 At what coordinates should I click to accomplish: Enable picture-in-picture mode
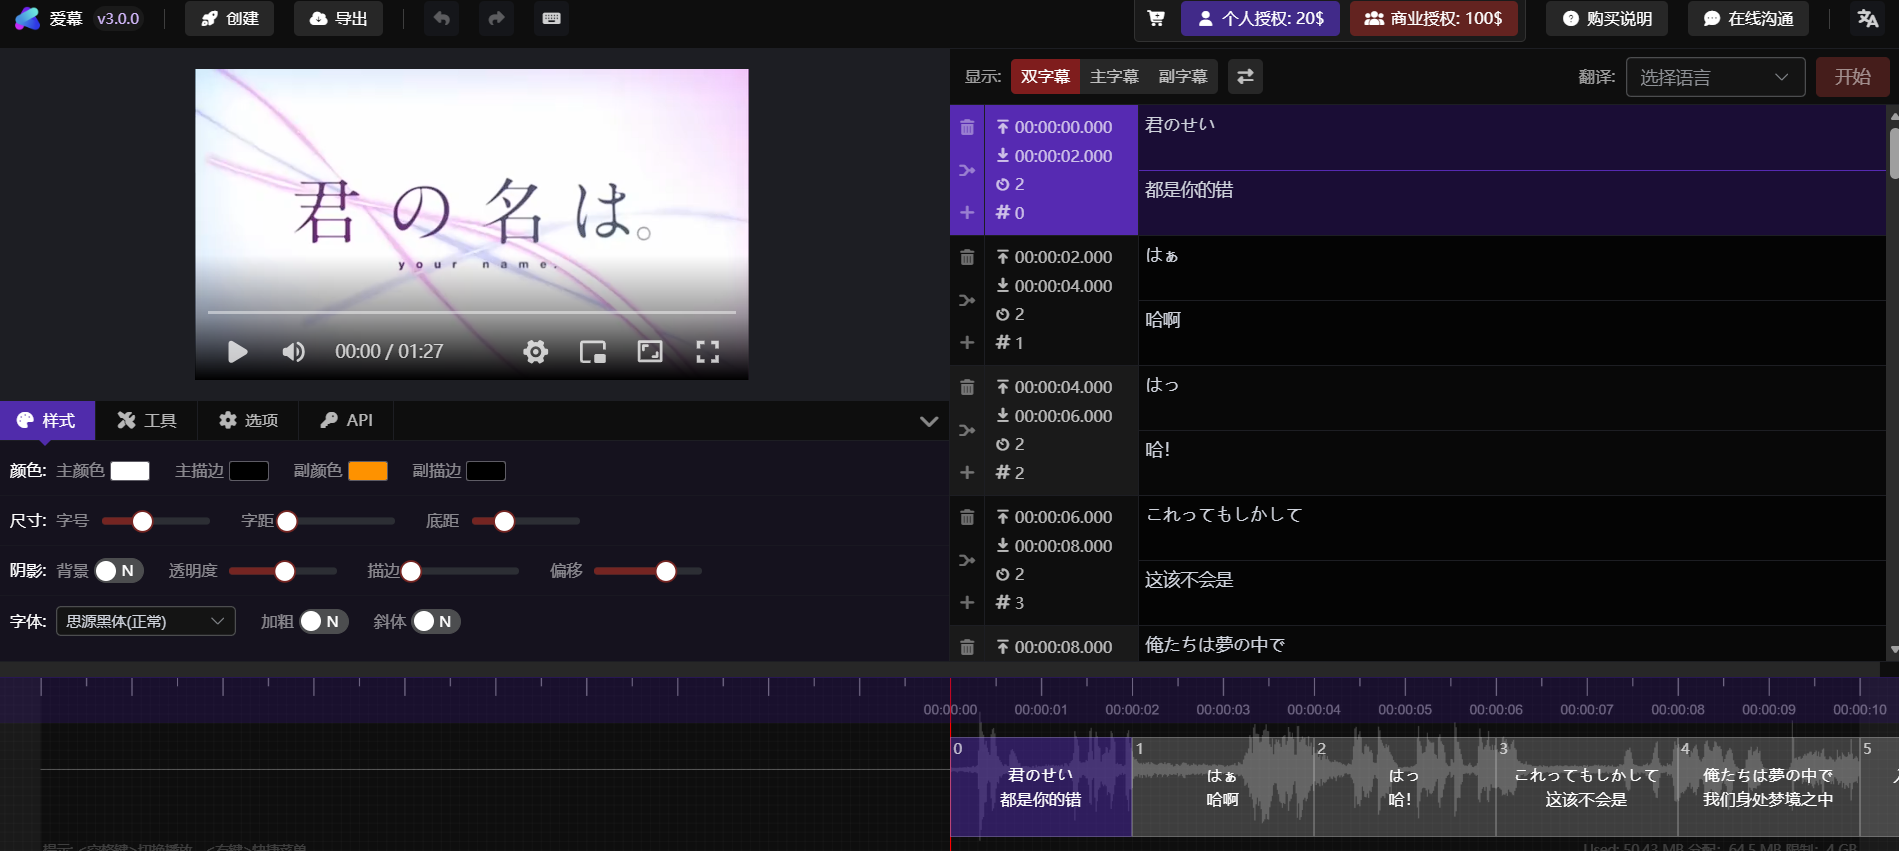point(593,351)
